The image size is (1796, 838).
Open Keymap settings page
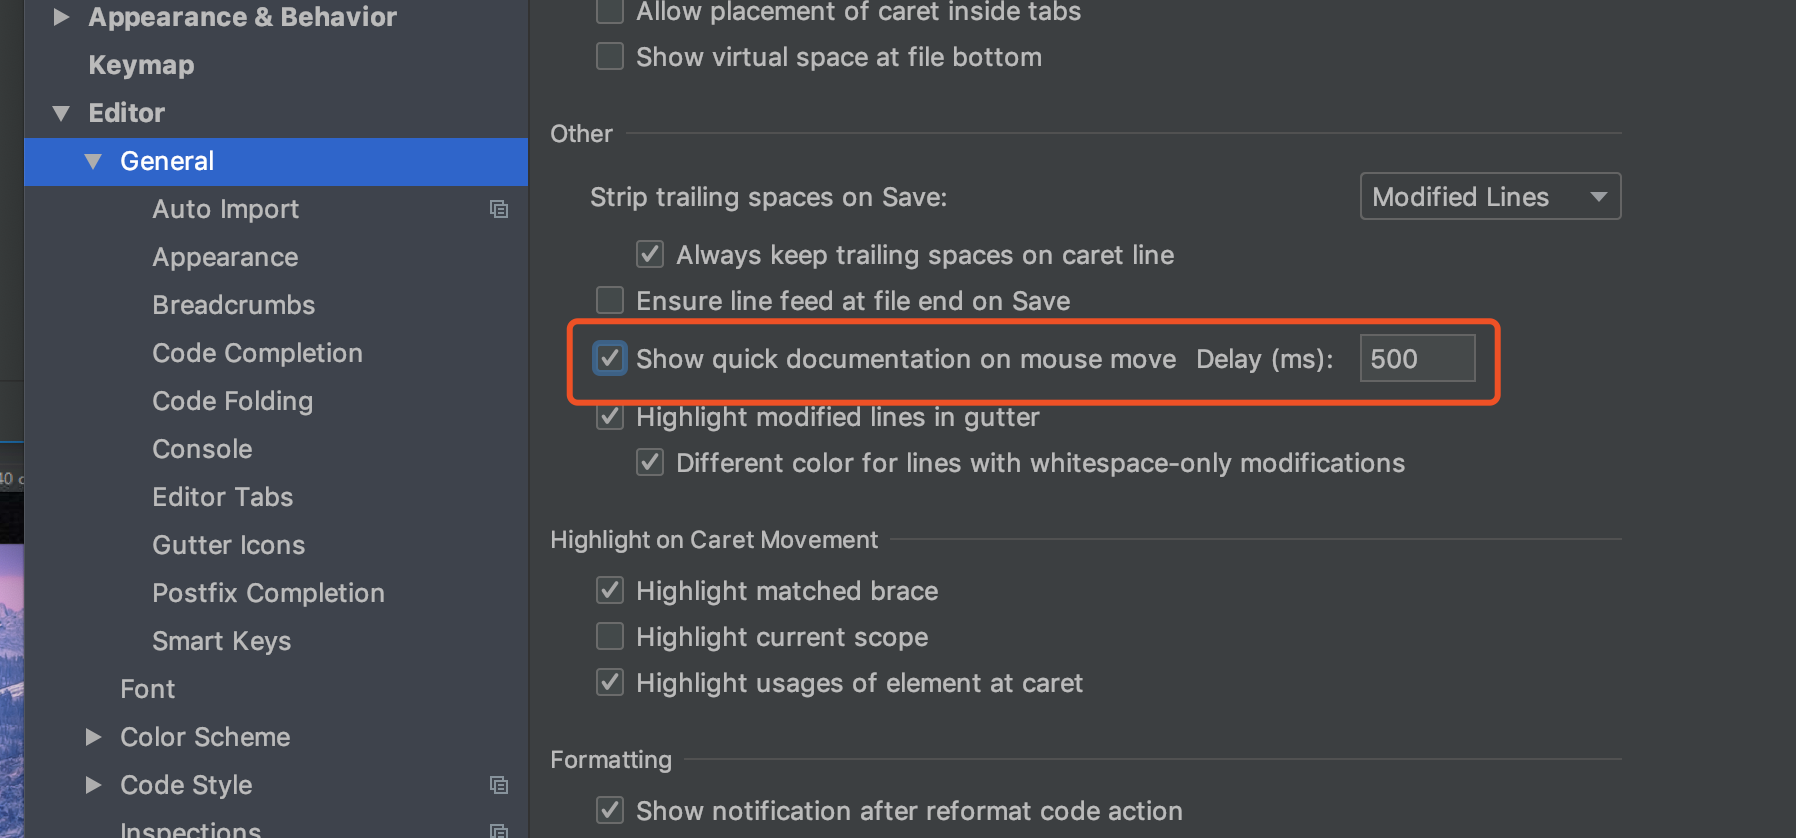coord(141,65)
